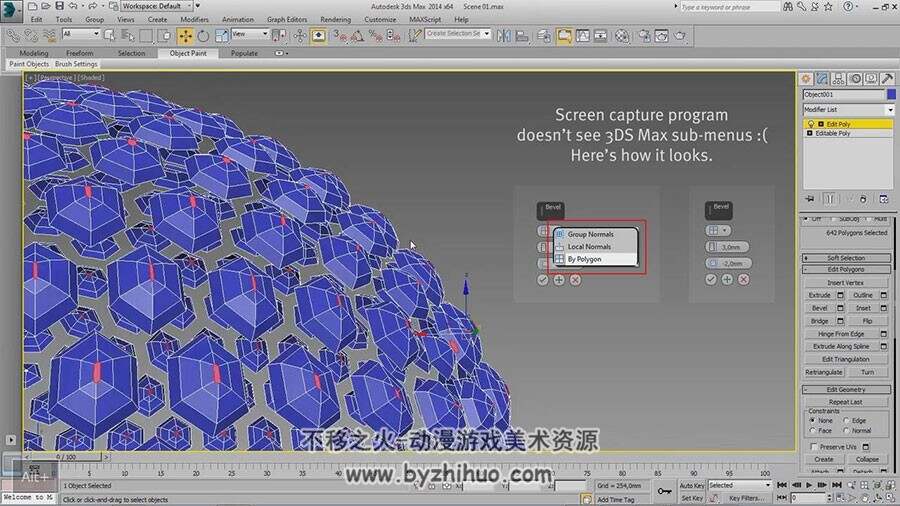Select the None constraint radio button
The height and width of the screenshot is (506, 900).
coord(812,421)
